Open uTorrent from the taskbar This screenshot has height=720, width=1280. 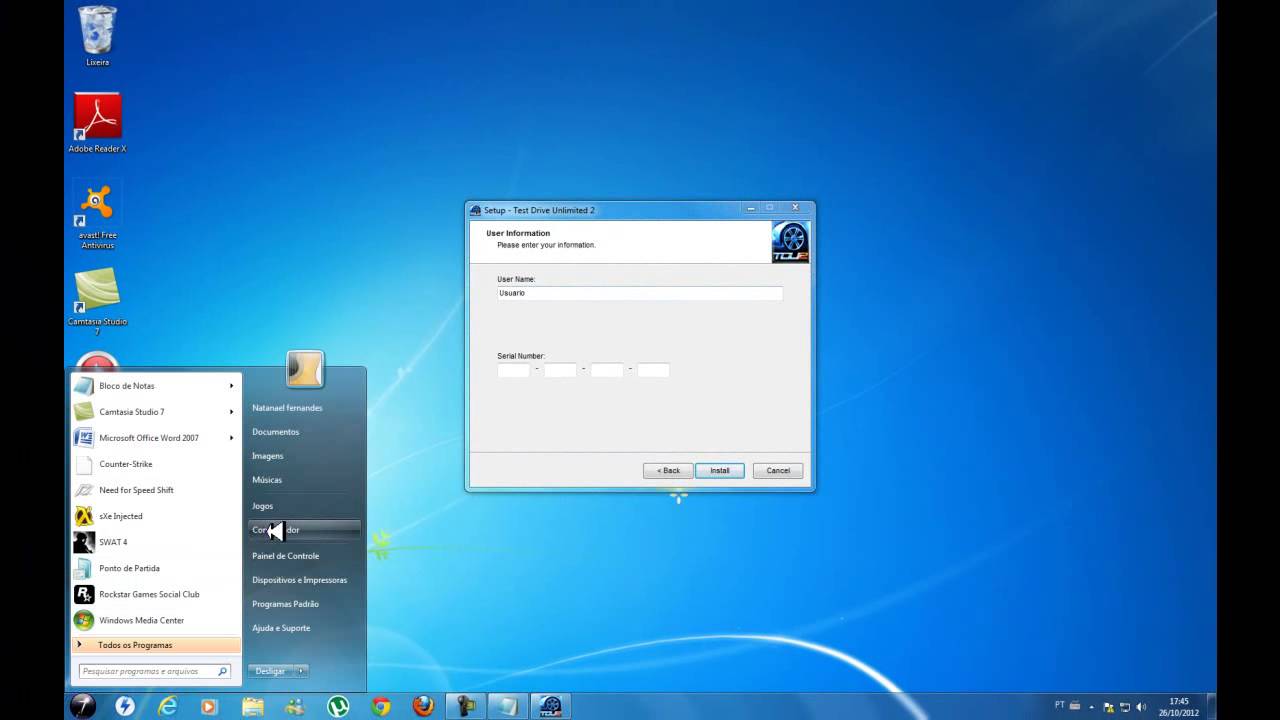click(x=338, y=706)
